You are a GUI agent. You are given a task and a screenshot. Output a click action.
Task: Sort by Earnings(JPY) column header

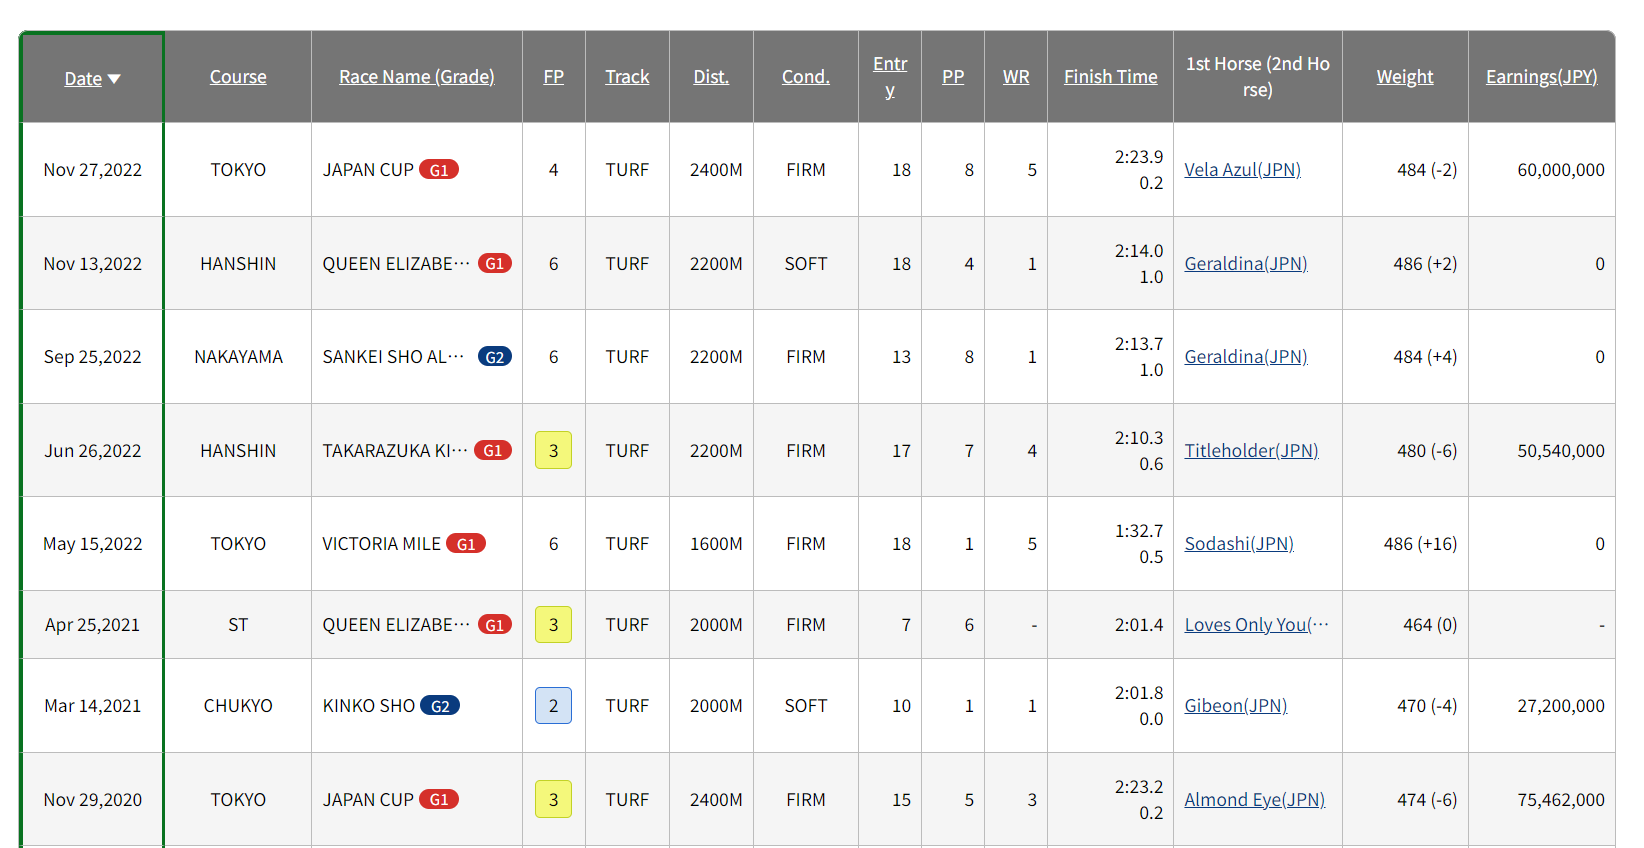coord(1542,77)
